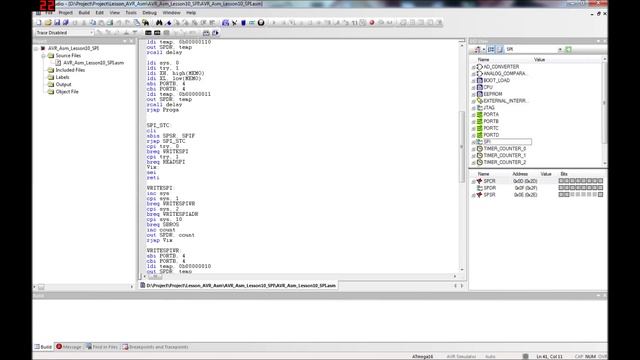Toggle the leftmost bit box of SPSR
This screenshot has width=640, height=360.
(561, 195)
